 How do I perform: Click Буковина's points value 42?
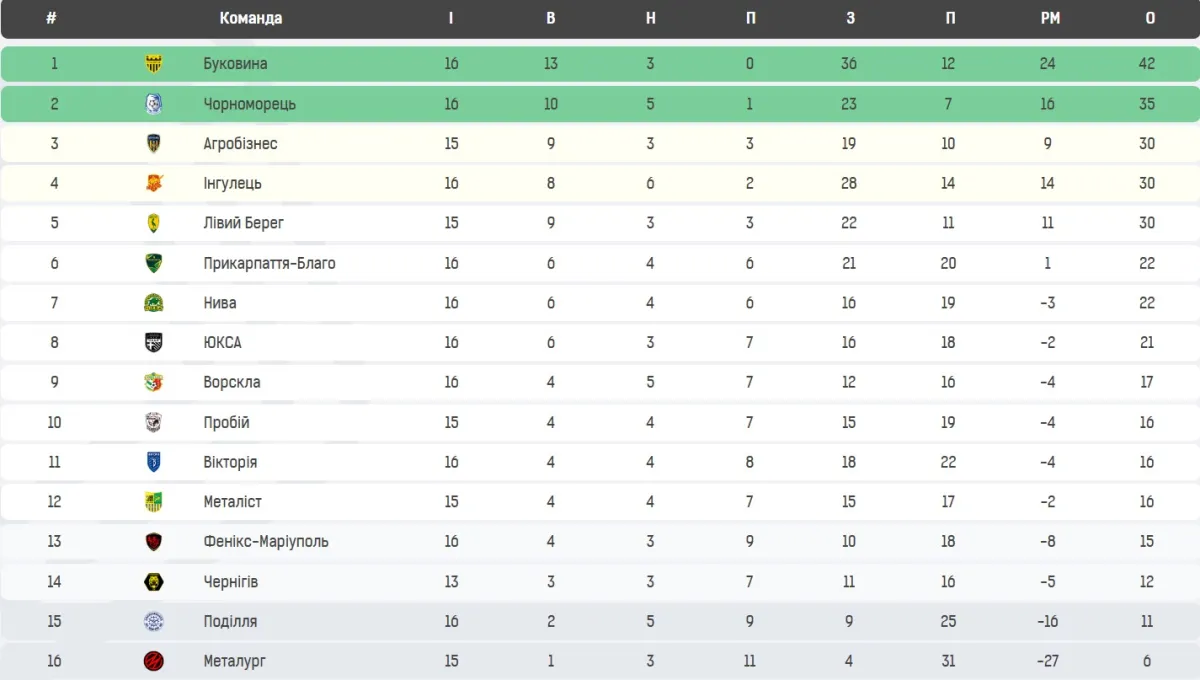click(1147, 63)
